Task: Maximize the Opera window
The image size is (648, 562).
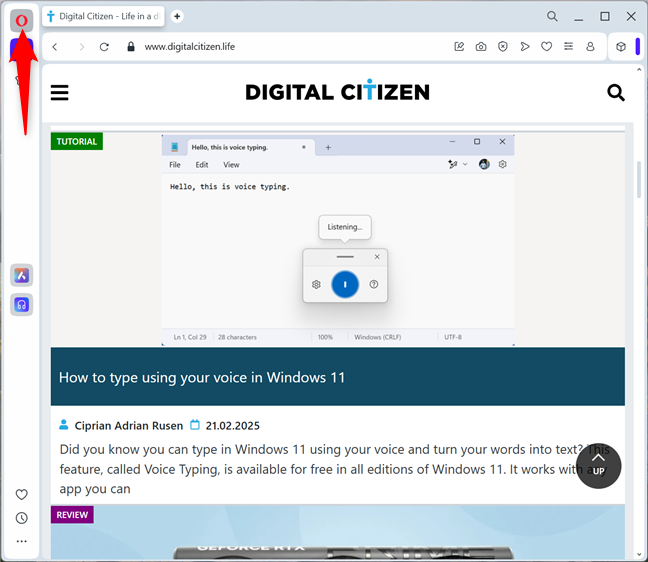Action: [605, 17]
